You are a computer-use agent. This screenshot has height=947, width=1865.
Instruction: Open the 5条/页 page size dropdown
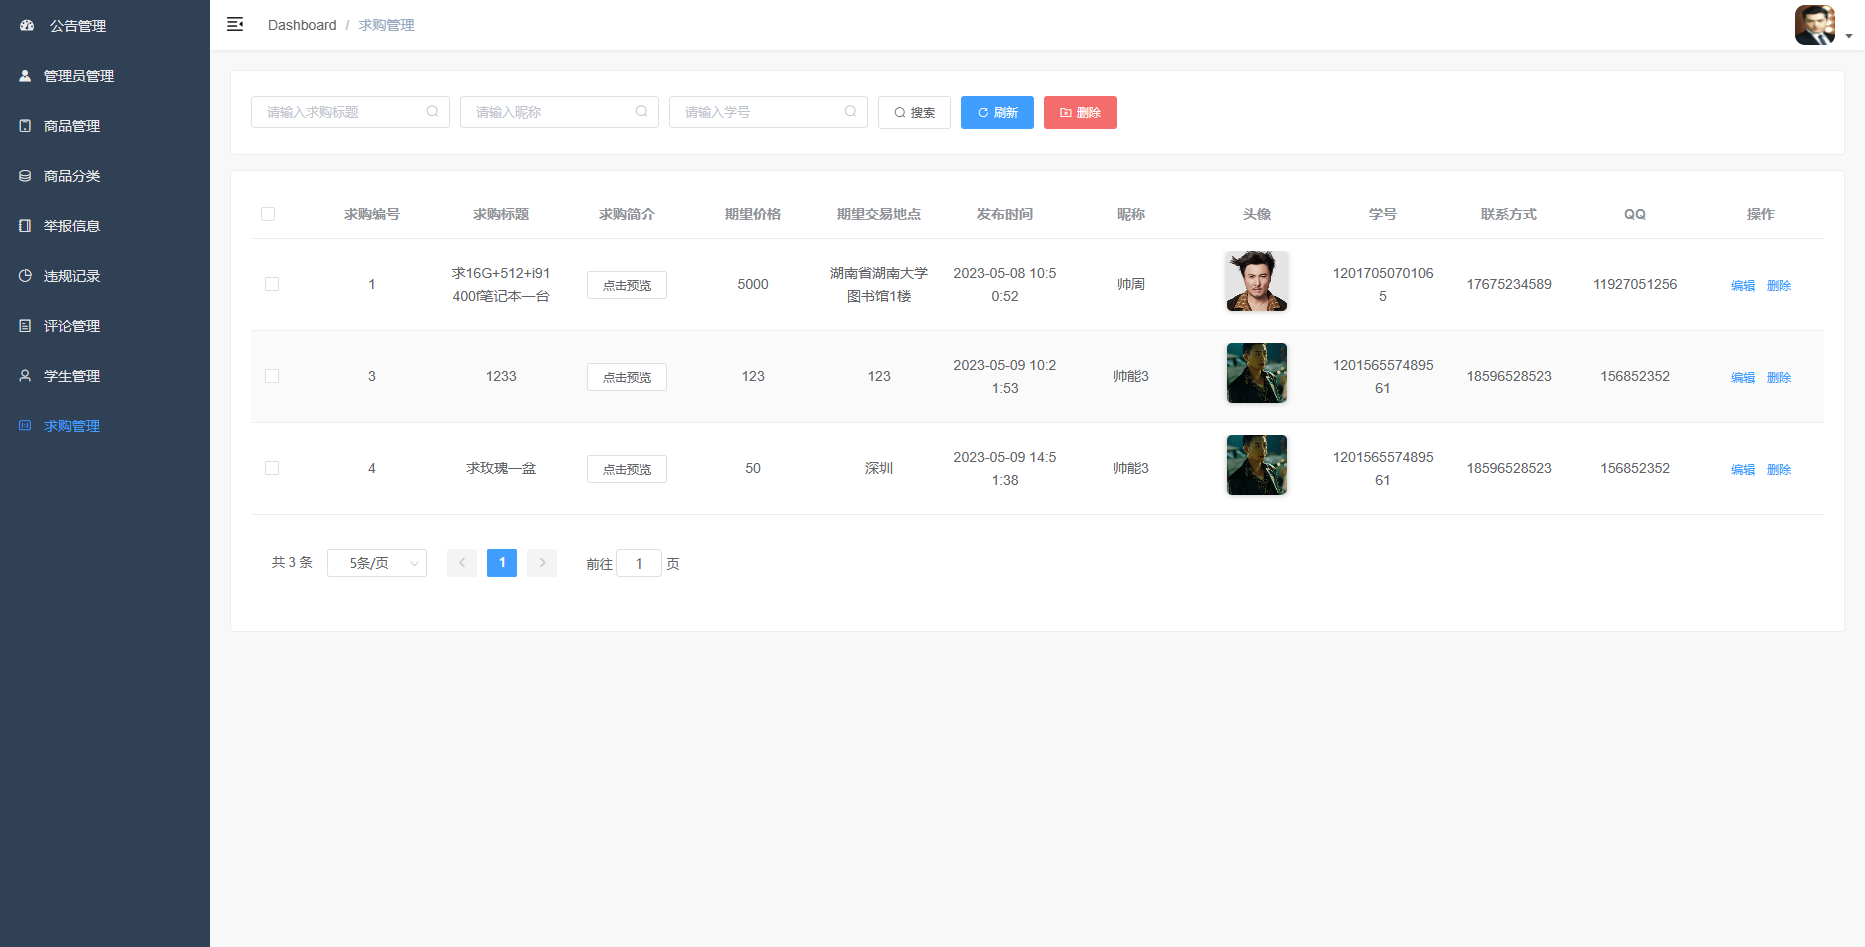point(376,562)
